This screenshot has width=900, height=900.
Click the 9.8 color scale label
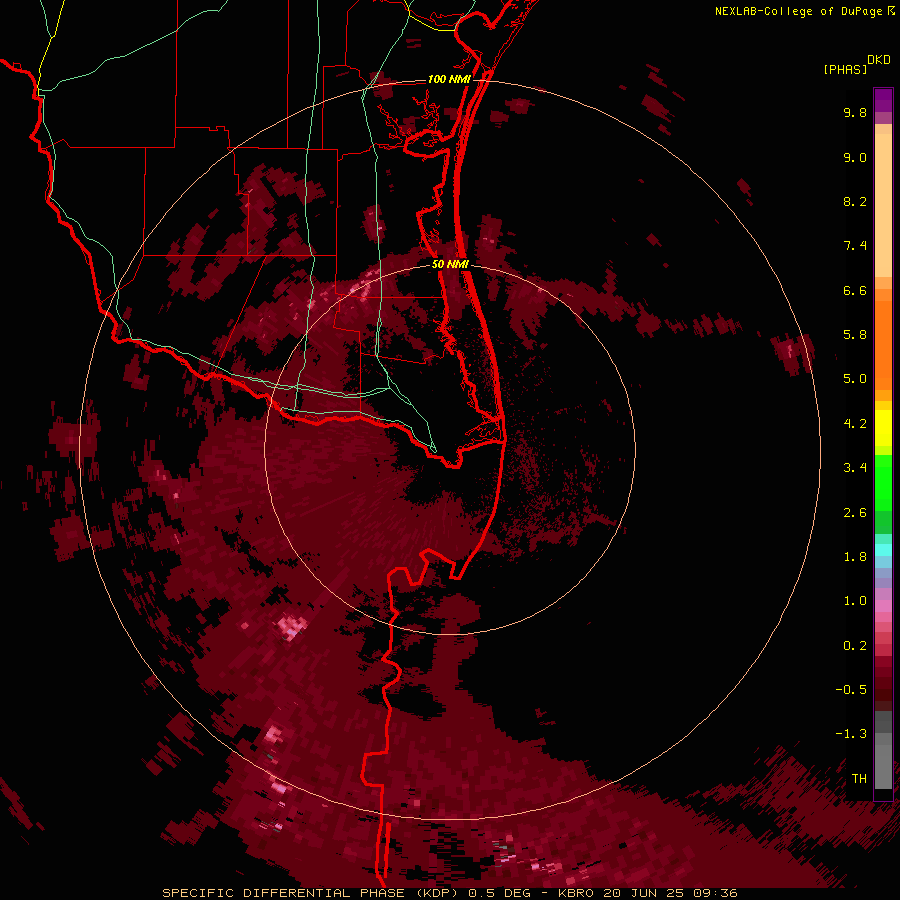click(855, 112)
